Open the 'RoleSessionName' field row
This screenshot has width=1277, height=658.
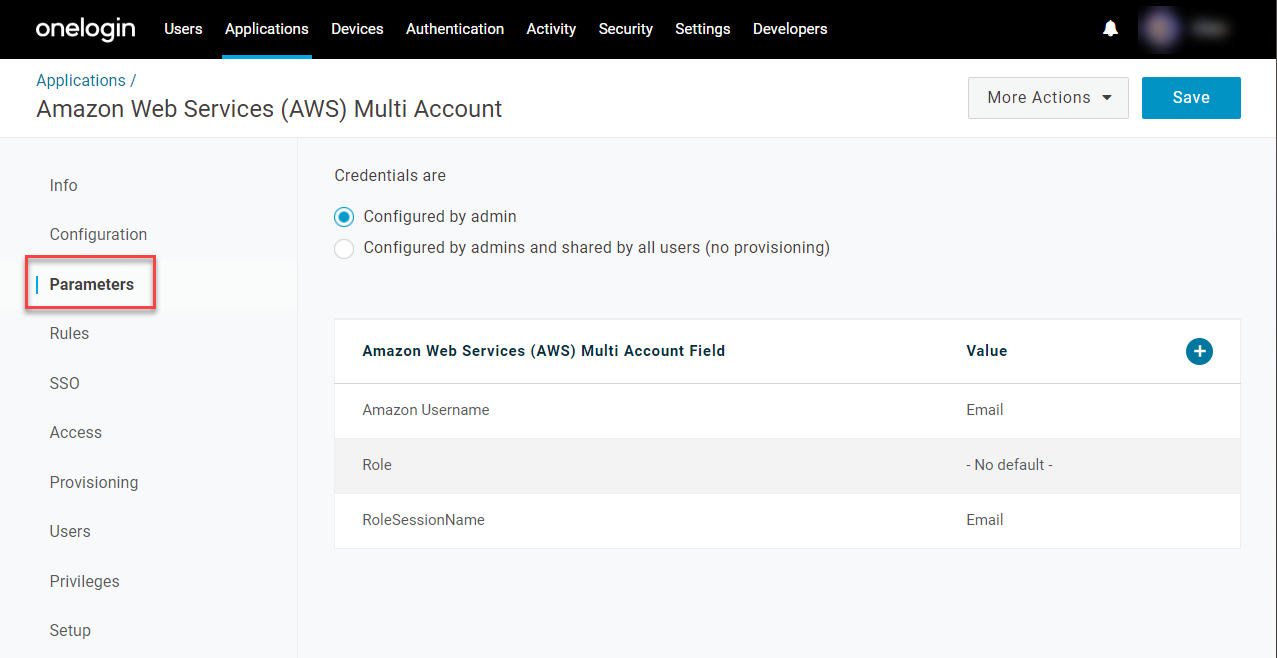click(787, 521)
